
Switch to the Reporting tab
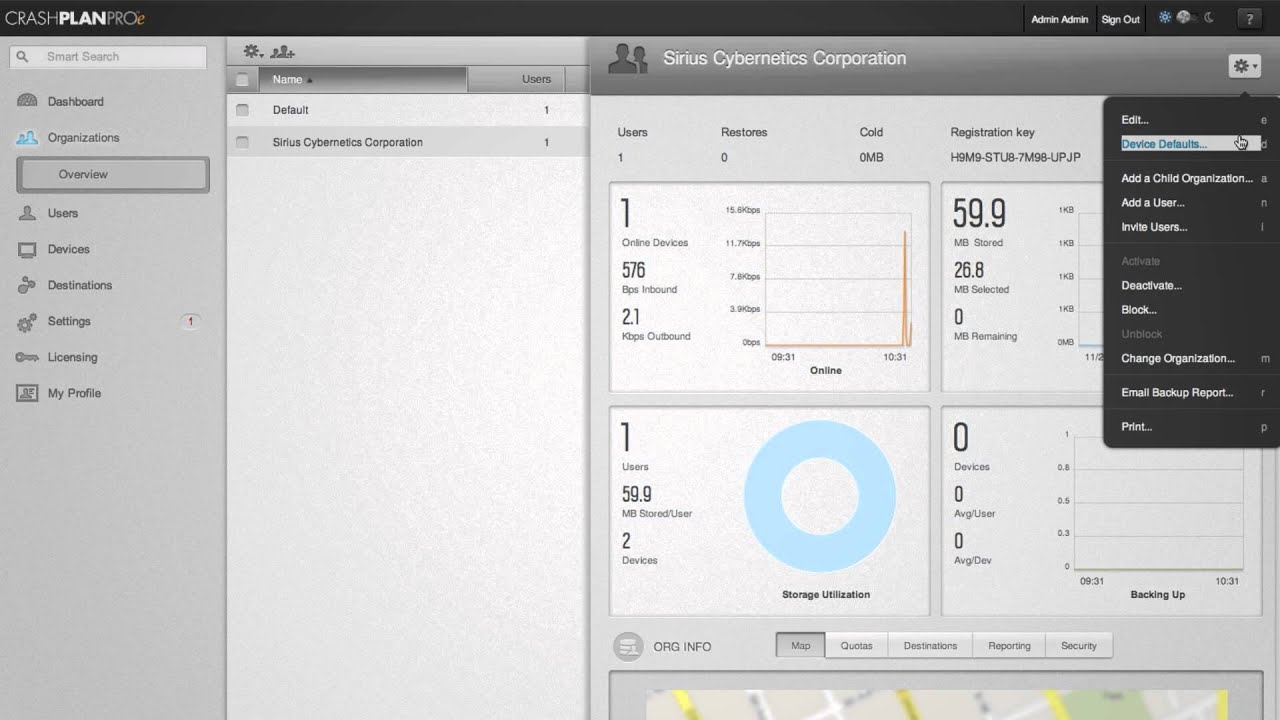point(1009,646)
